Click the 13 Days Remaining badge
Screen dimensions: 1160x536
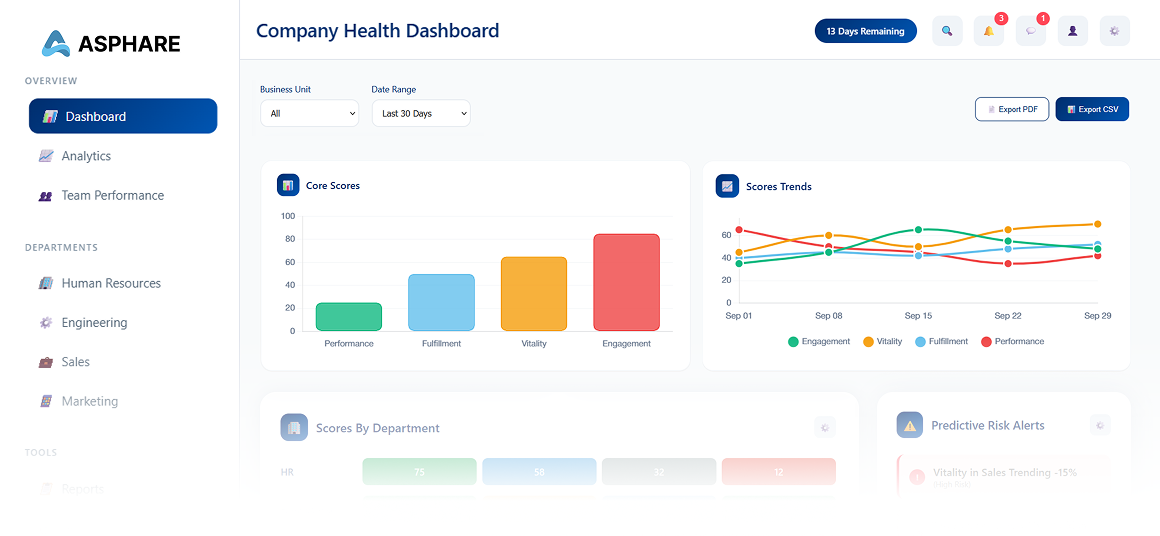click(865, 31)
